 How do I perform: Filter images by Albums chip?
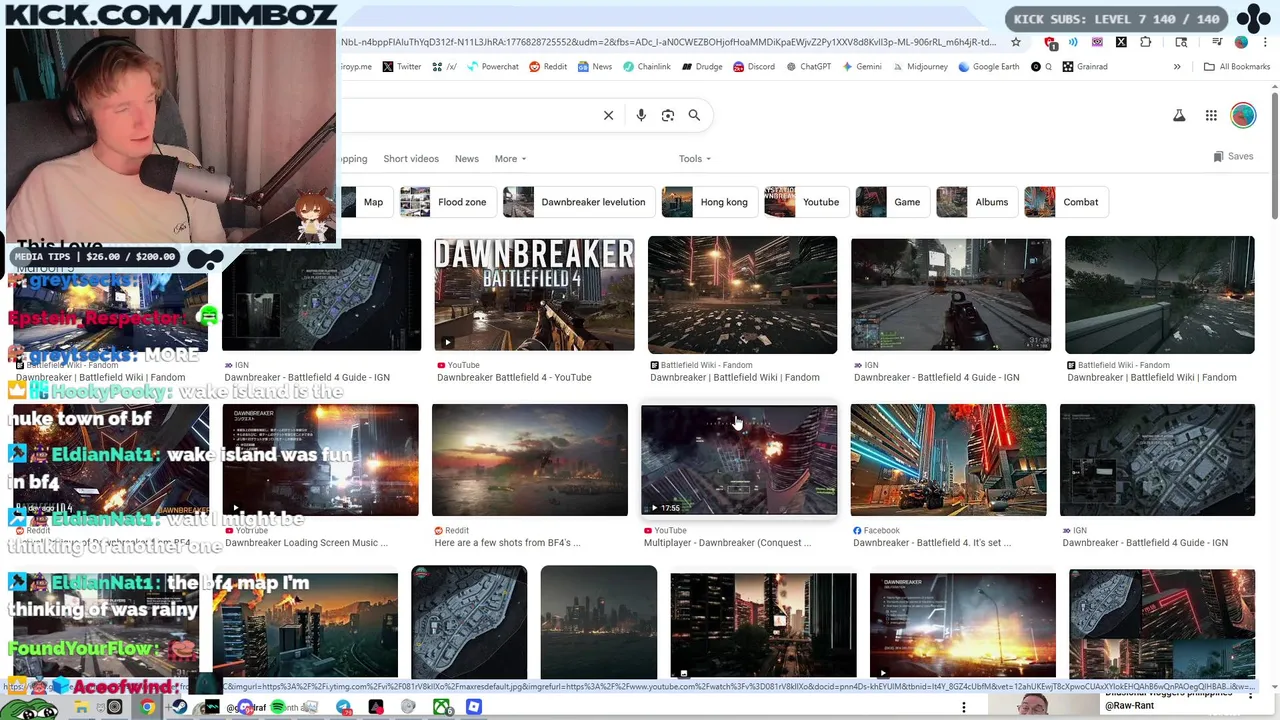pos(976,202)
